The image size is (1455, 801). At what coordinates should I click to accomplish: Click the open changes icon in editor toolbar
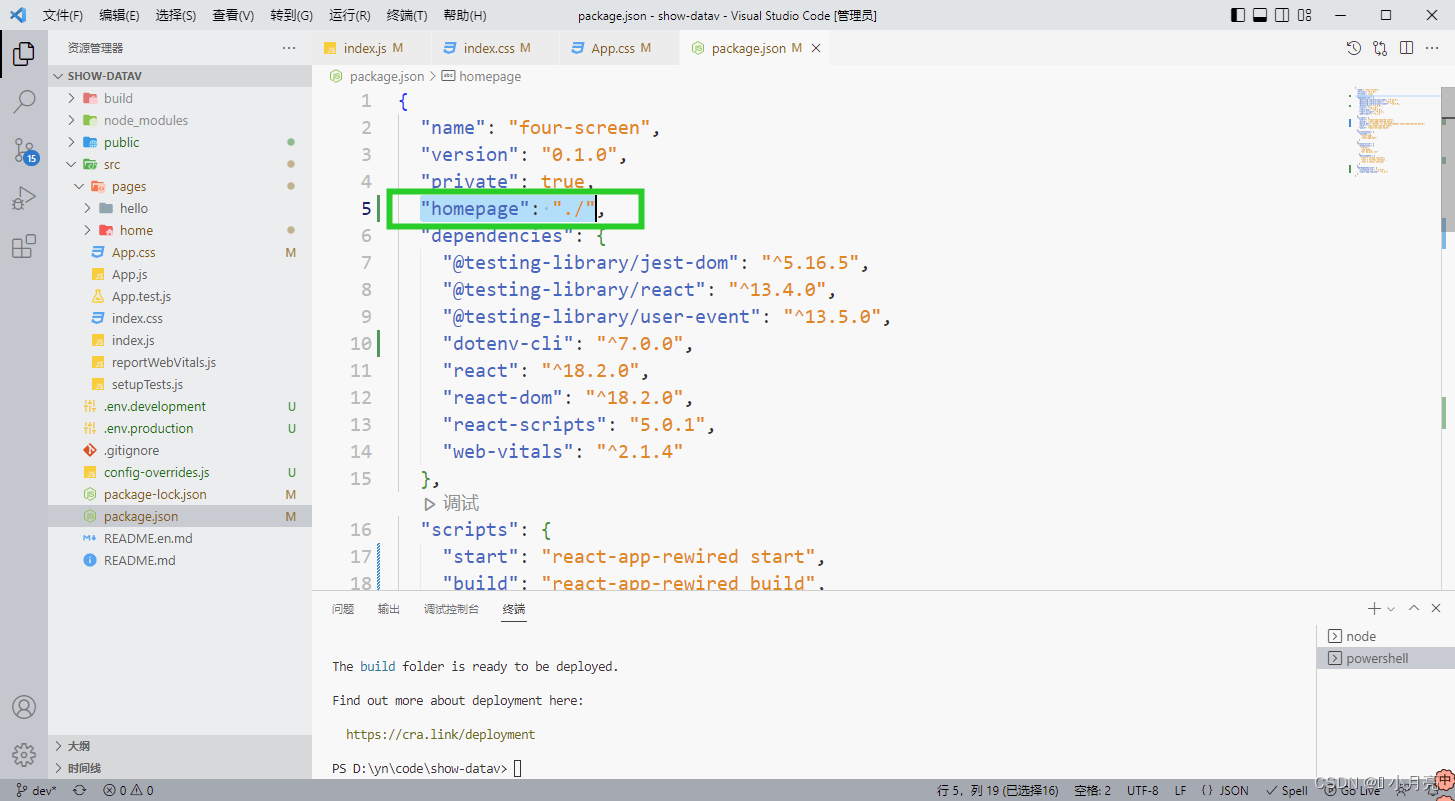pos(1380,48)
